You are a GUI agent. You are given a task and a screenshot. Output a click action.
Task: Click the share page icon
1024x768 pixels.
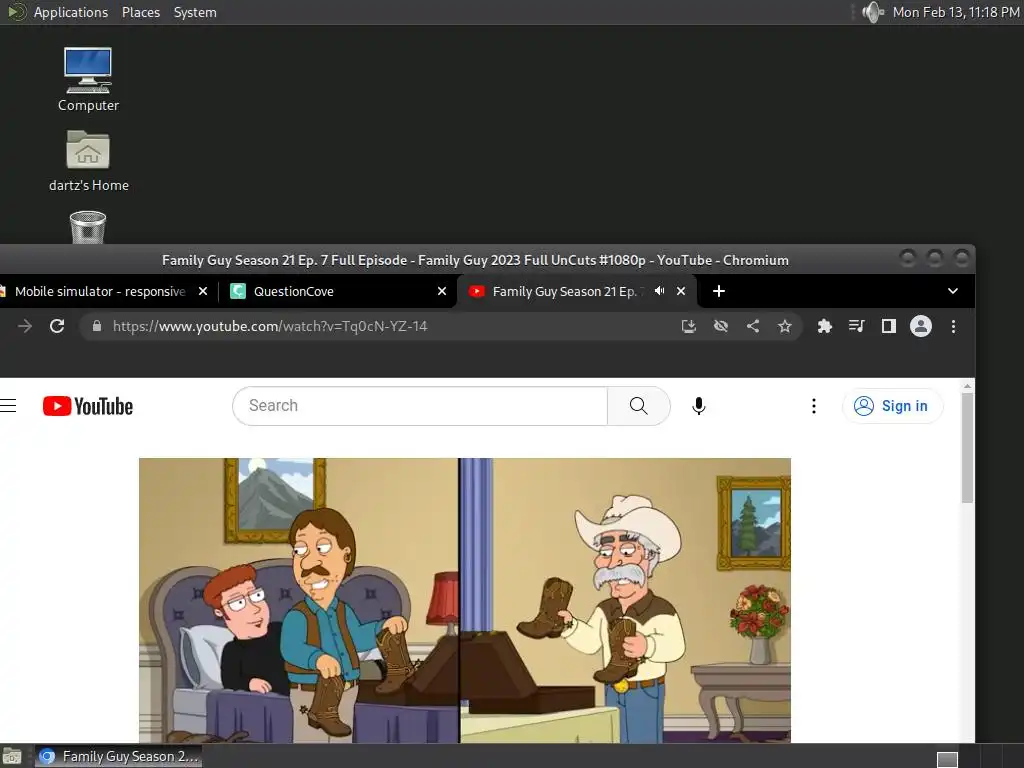752,326
